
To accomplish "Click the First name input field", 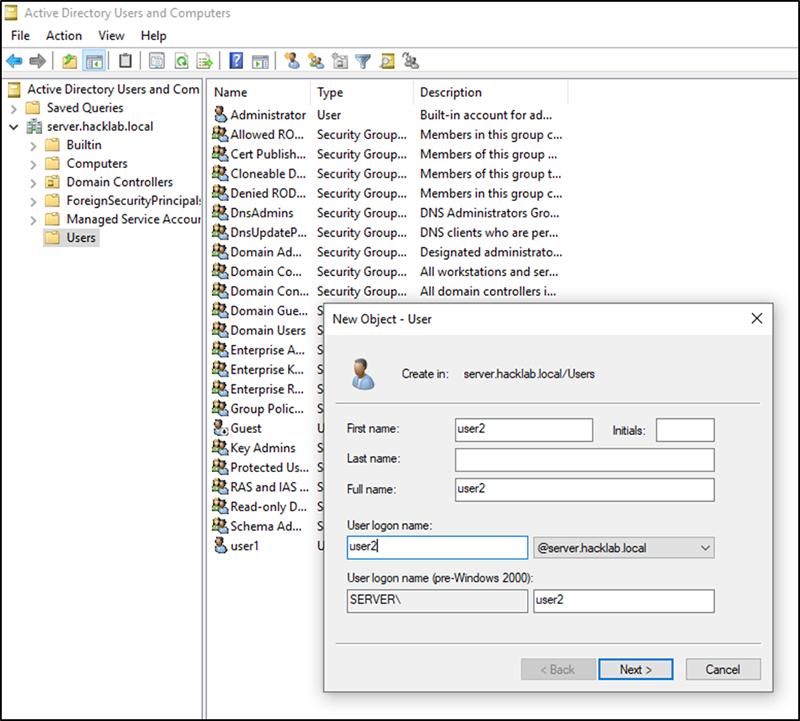I will click(x=524, y=430).
